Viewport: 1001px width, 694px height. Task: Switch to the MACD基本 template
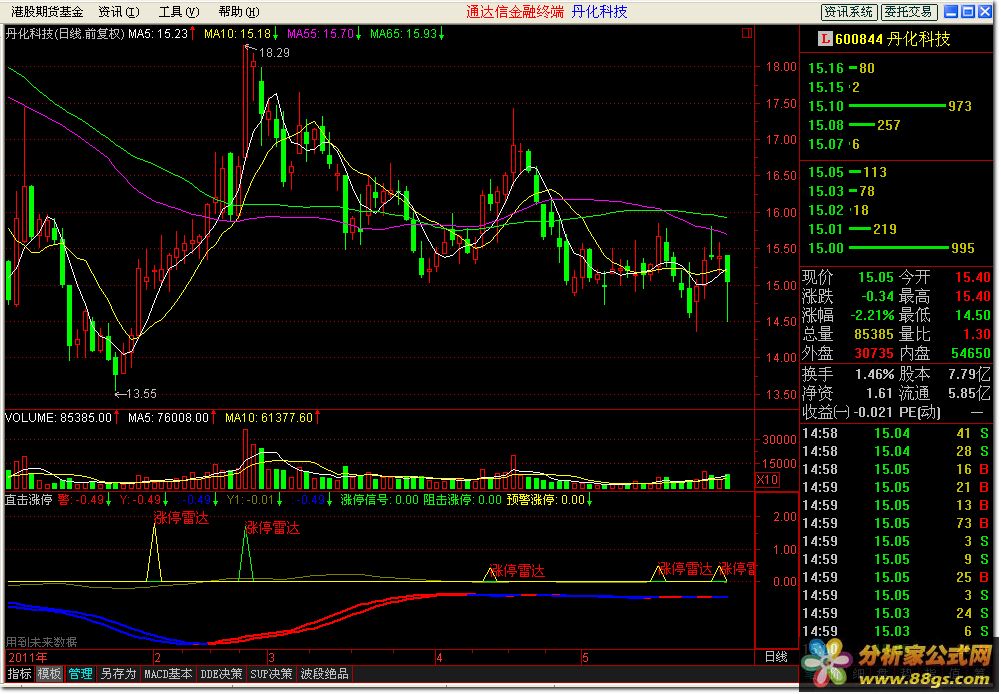point(168,674)
